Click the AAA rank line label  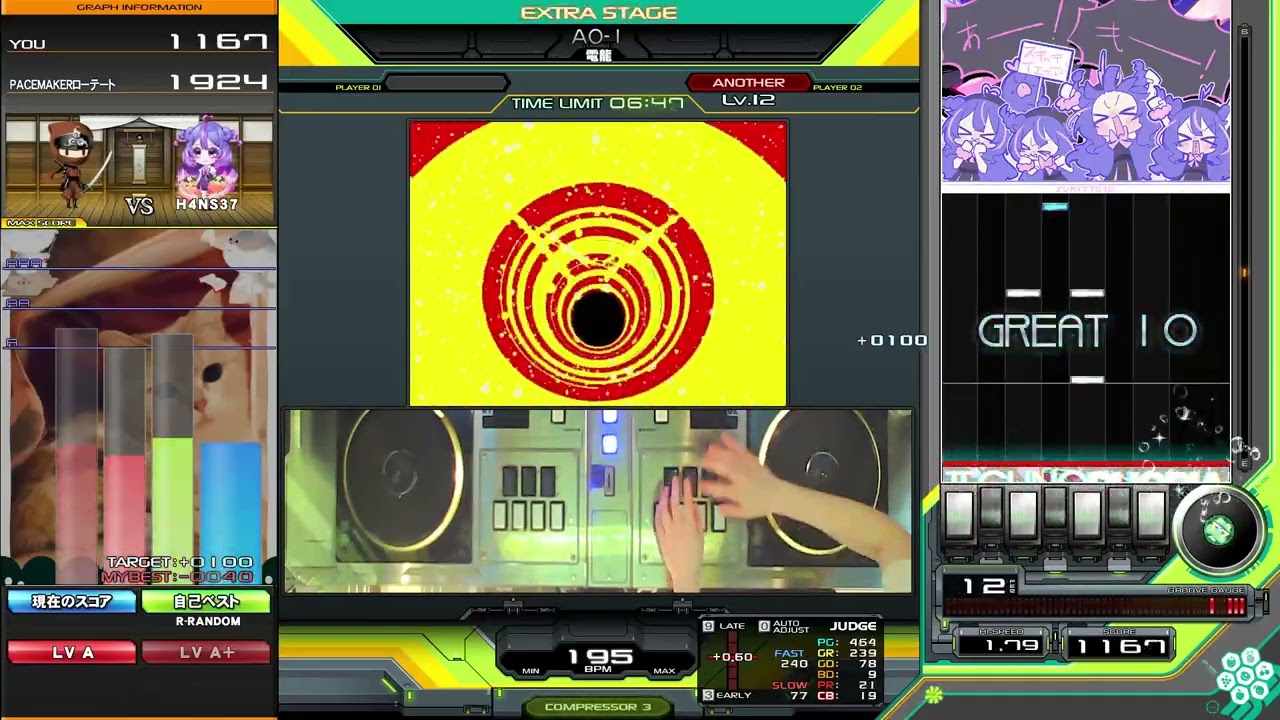coord(24,264)
